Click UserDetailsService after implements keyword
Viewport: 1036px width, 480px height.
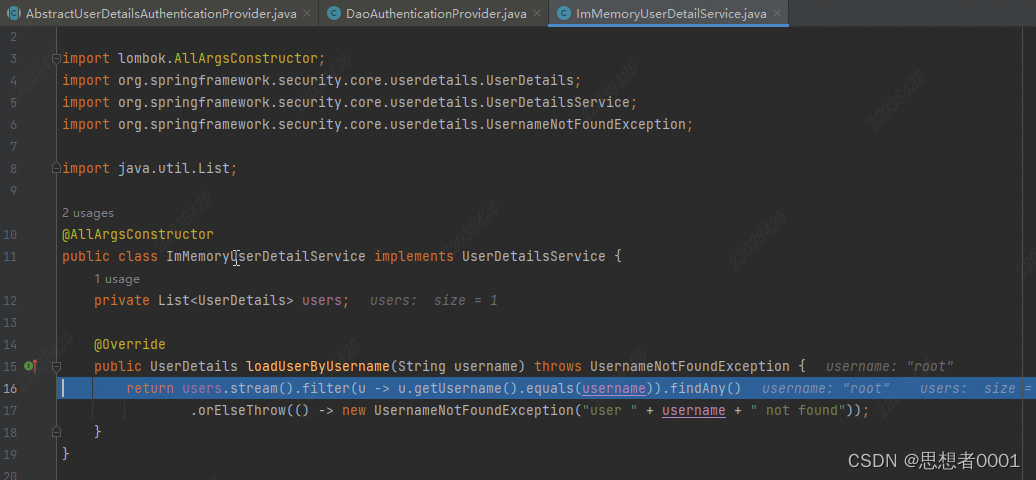(534, 256)
